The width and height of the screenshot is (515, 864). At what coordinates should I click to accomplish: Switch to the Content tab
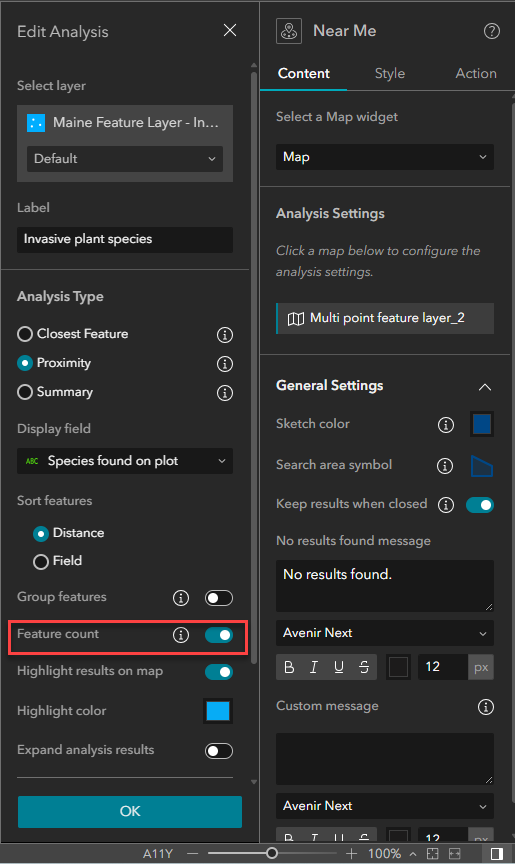(x=303, y=74)
